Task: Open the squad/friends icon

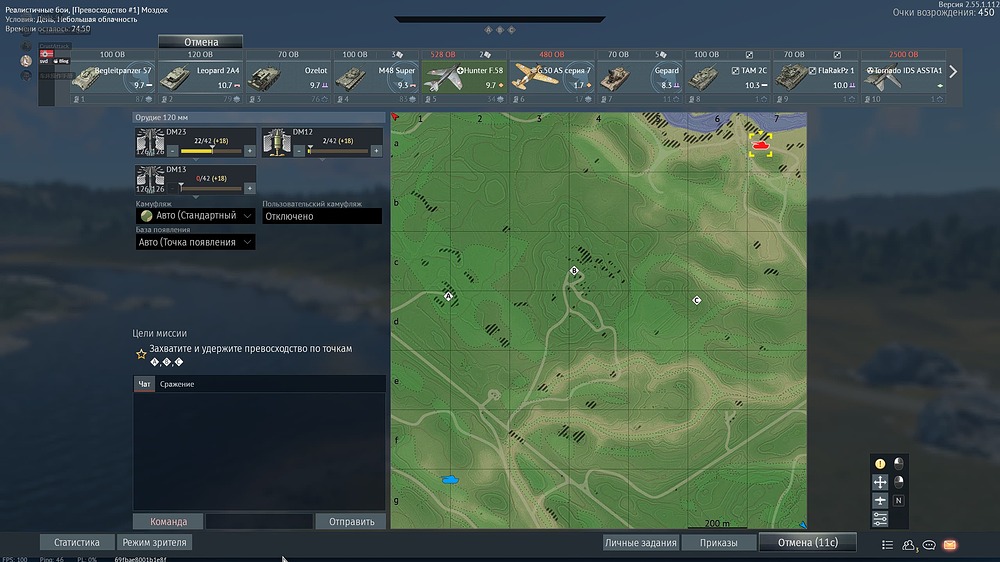Action: 908,545
